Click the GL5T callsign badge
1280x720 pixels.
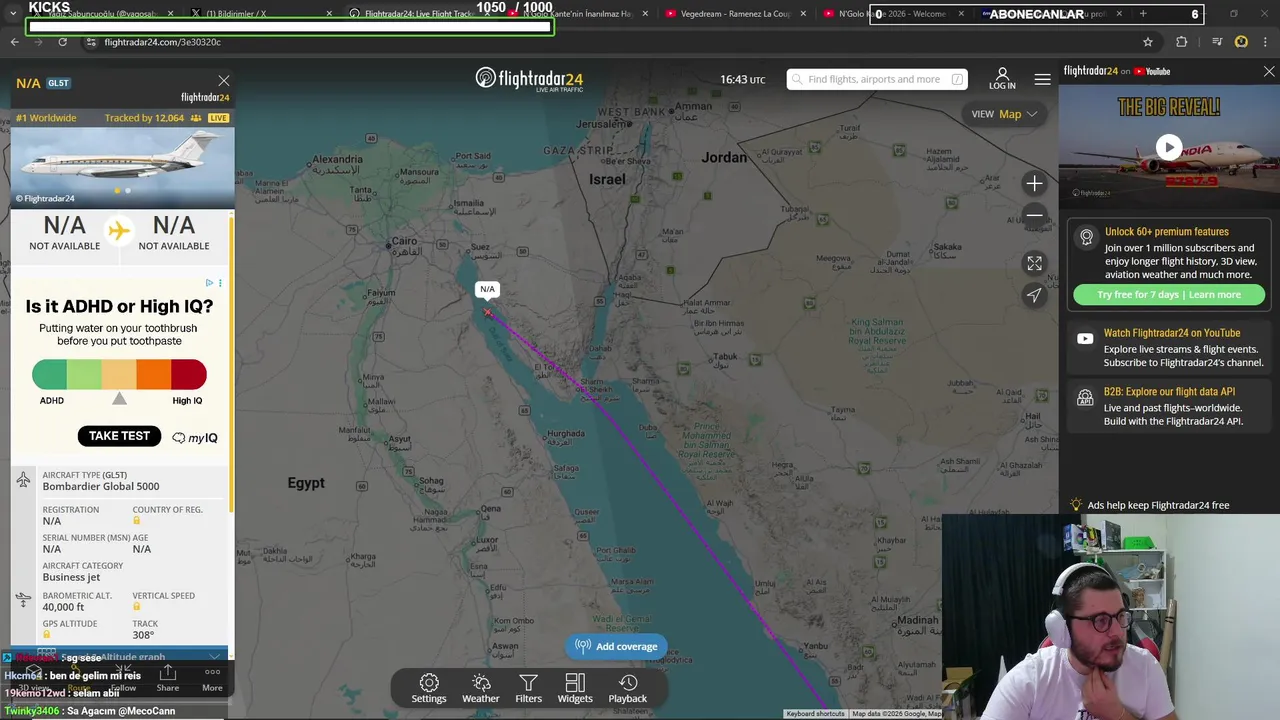(x=58, y=83)
